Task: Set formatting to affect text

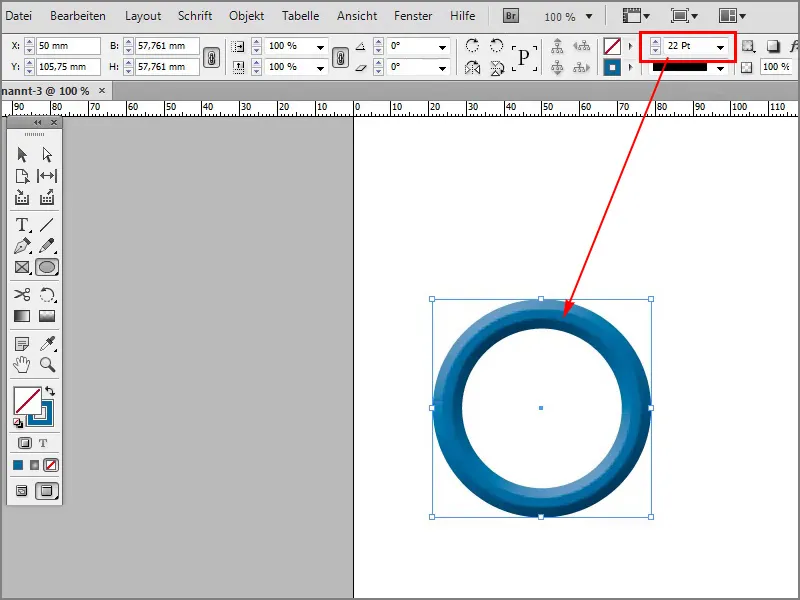Action: pos(43,443)
